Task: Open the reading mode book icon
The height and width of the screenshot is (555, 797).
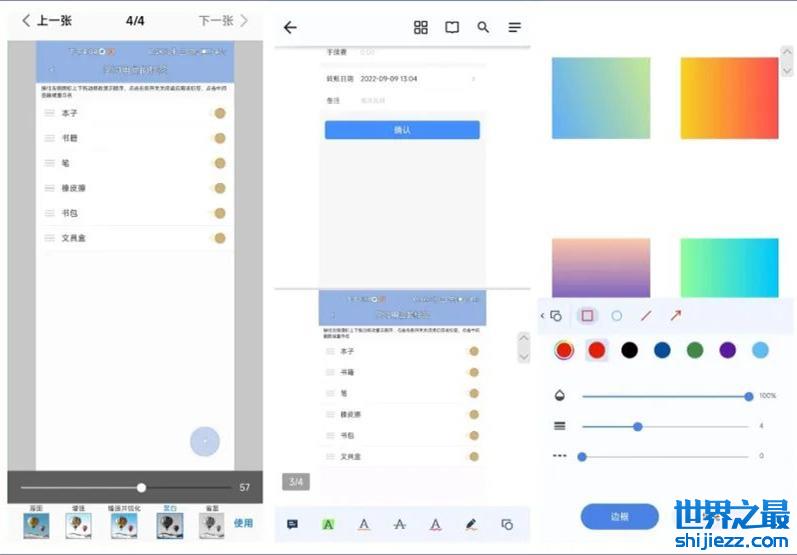Action: click(452, 28)
